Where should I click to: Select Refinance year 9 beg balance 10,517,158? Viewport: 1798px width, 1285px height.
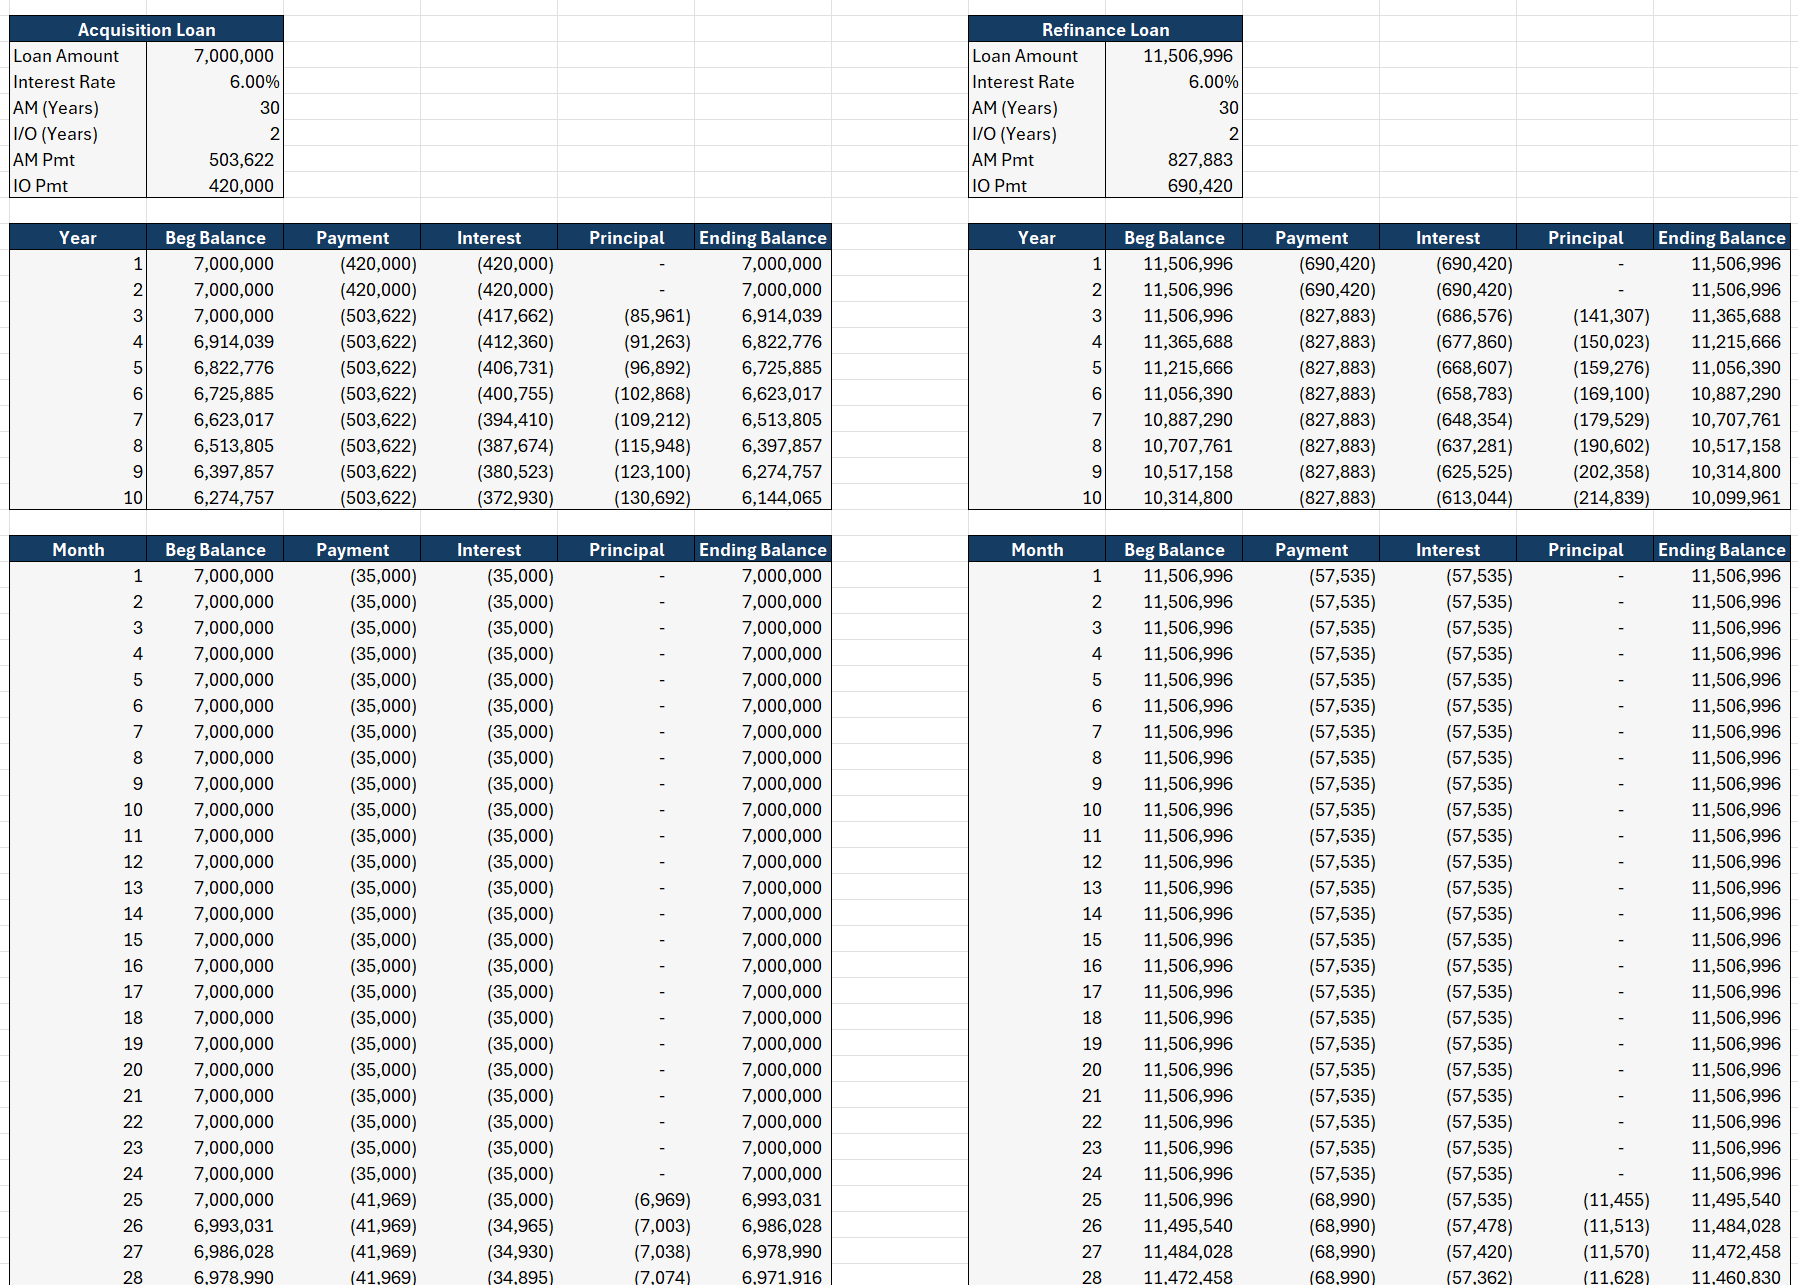(x=1174, y=472)
